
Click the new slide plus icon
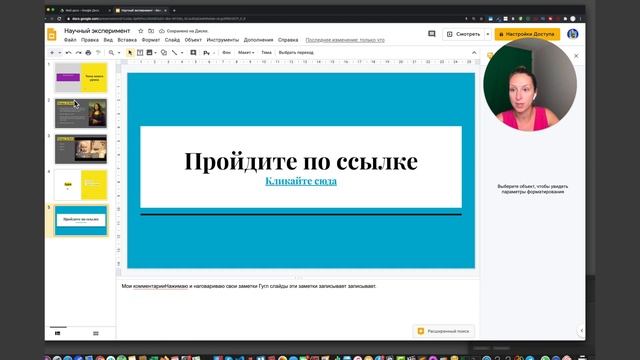pyautogui.click(x=52, y=53)
